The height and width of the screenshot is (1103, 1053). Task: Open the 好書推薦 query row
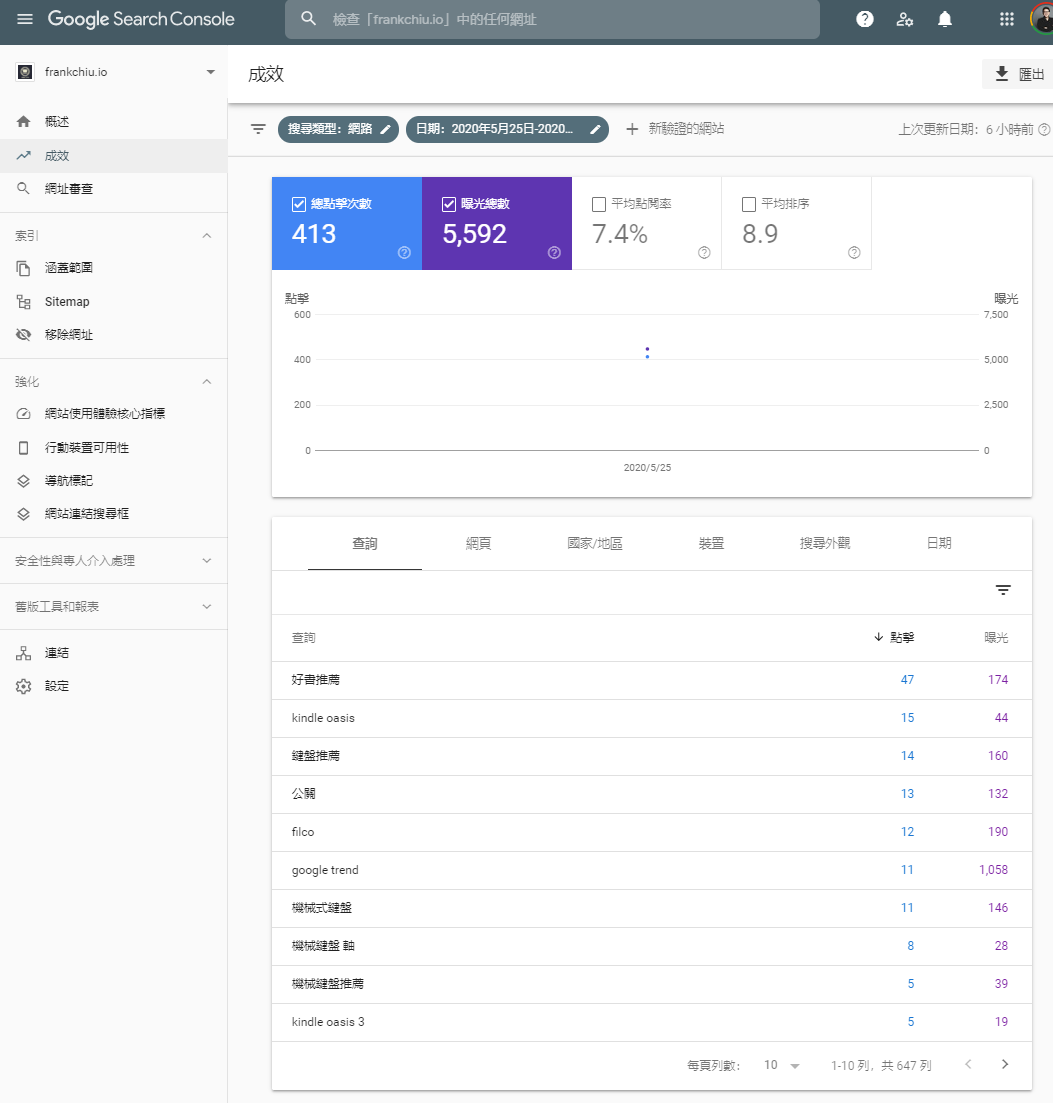pyautogui.click(x=316, y=680)
